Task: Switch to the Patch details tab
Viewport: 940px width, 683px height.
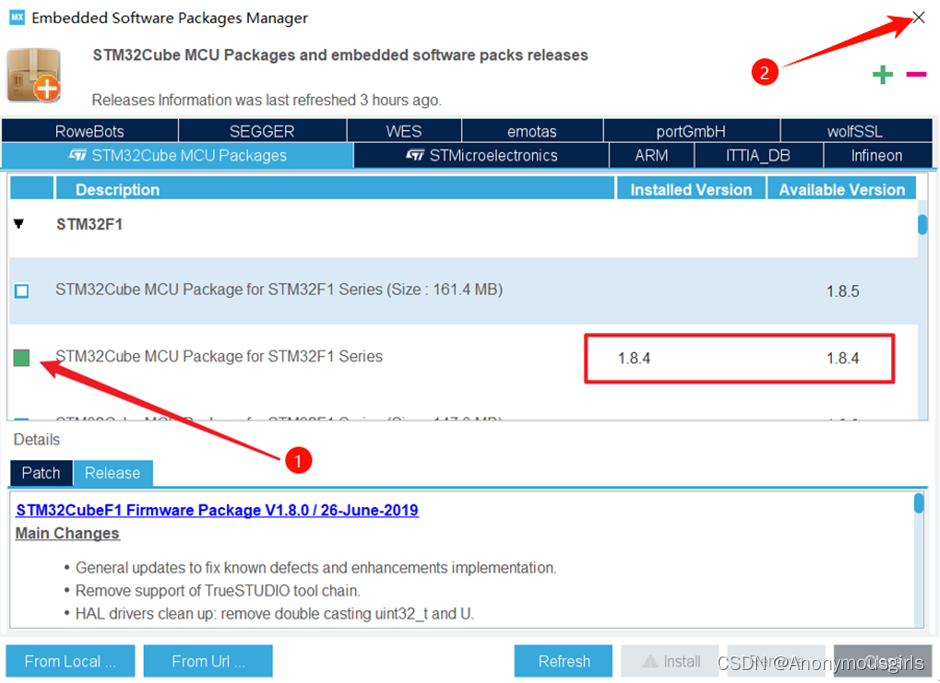Action: tap(41, 473)
